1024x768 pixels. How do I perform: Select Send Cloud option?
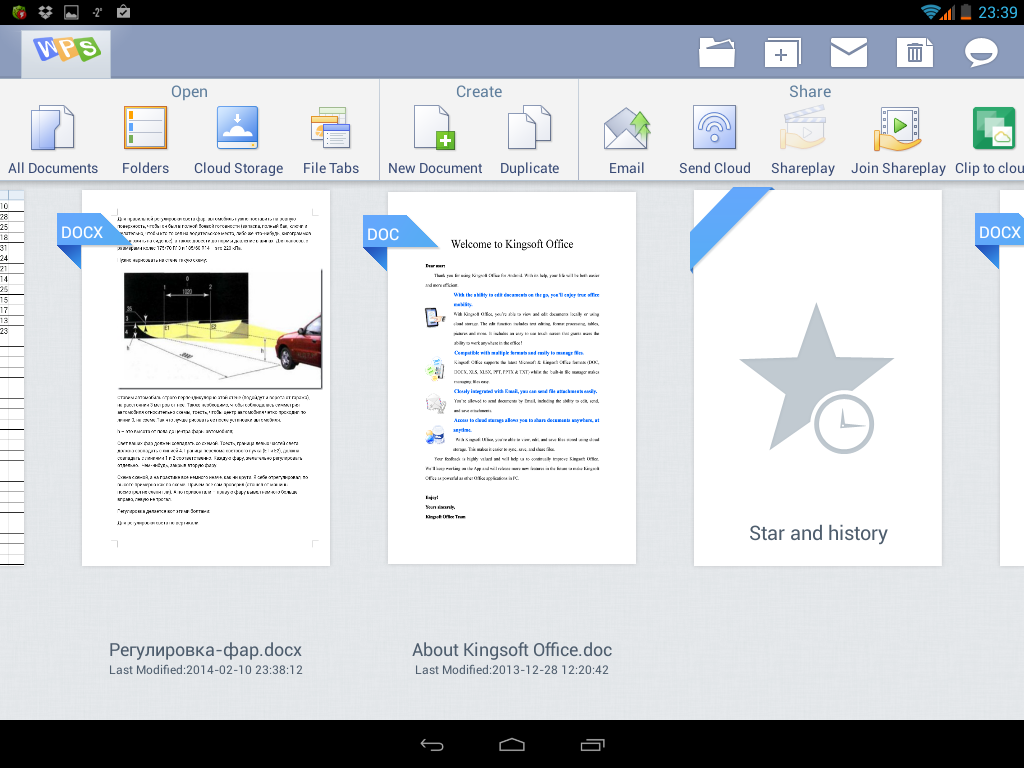(x=714, y=140)
